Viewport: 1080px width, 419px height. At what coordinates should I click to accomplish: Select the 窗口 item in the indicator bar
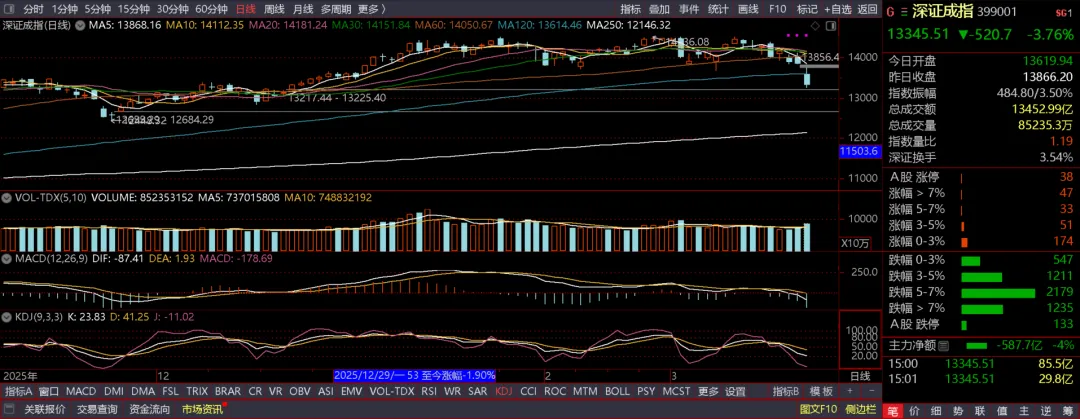coord(49,391)
